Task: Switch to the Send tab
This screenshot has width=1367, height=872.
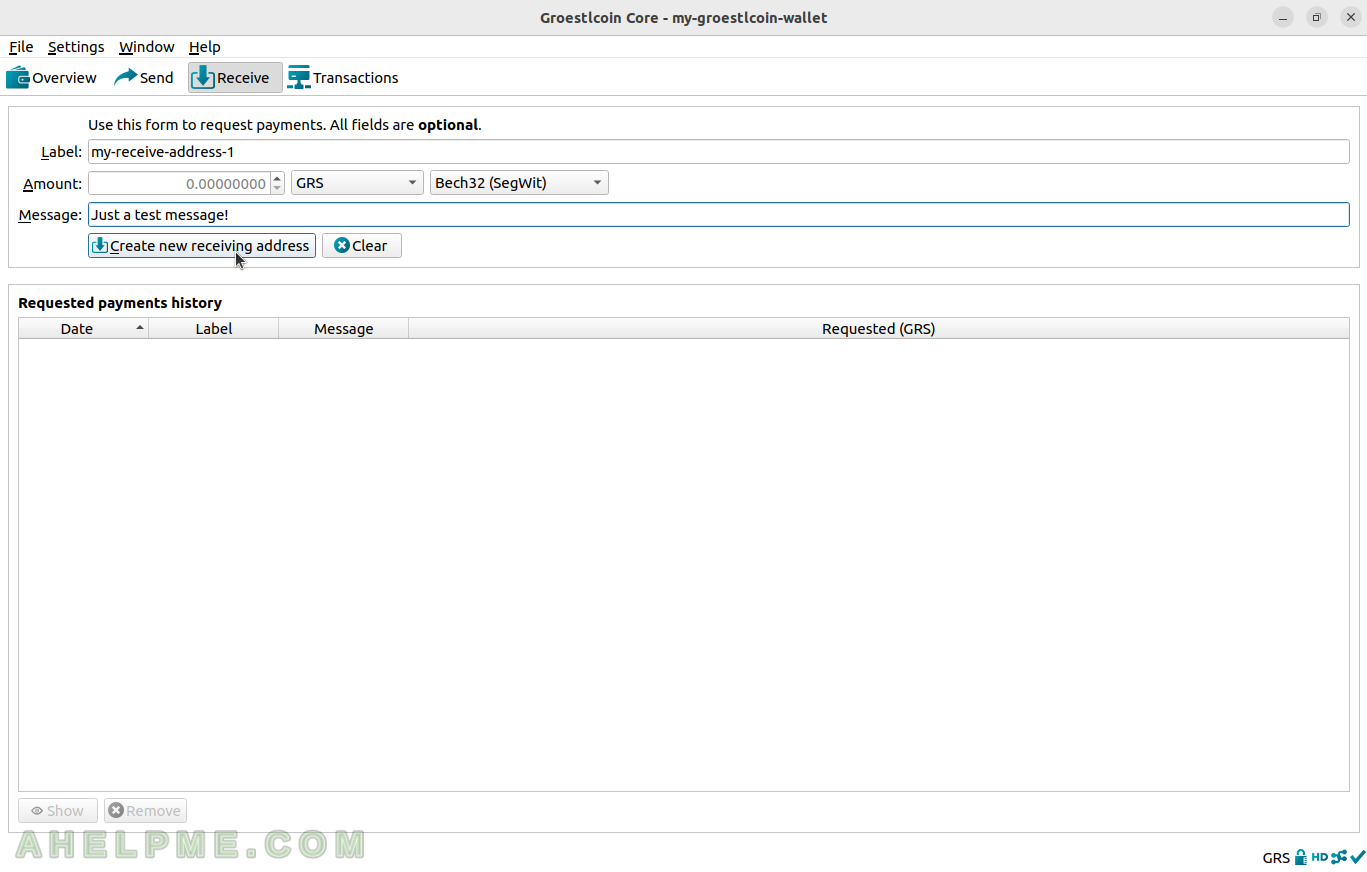Action: tap(144, 78)
